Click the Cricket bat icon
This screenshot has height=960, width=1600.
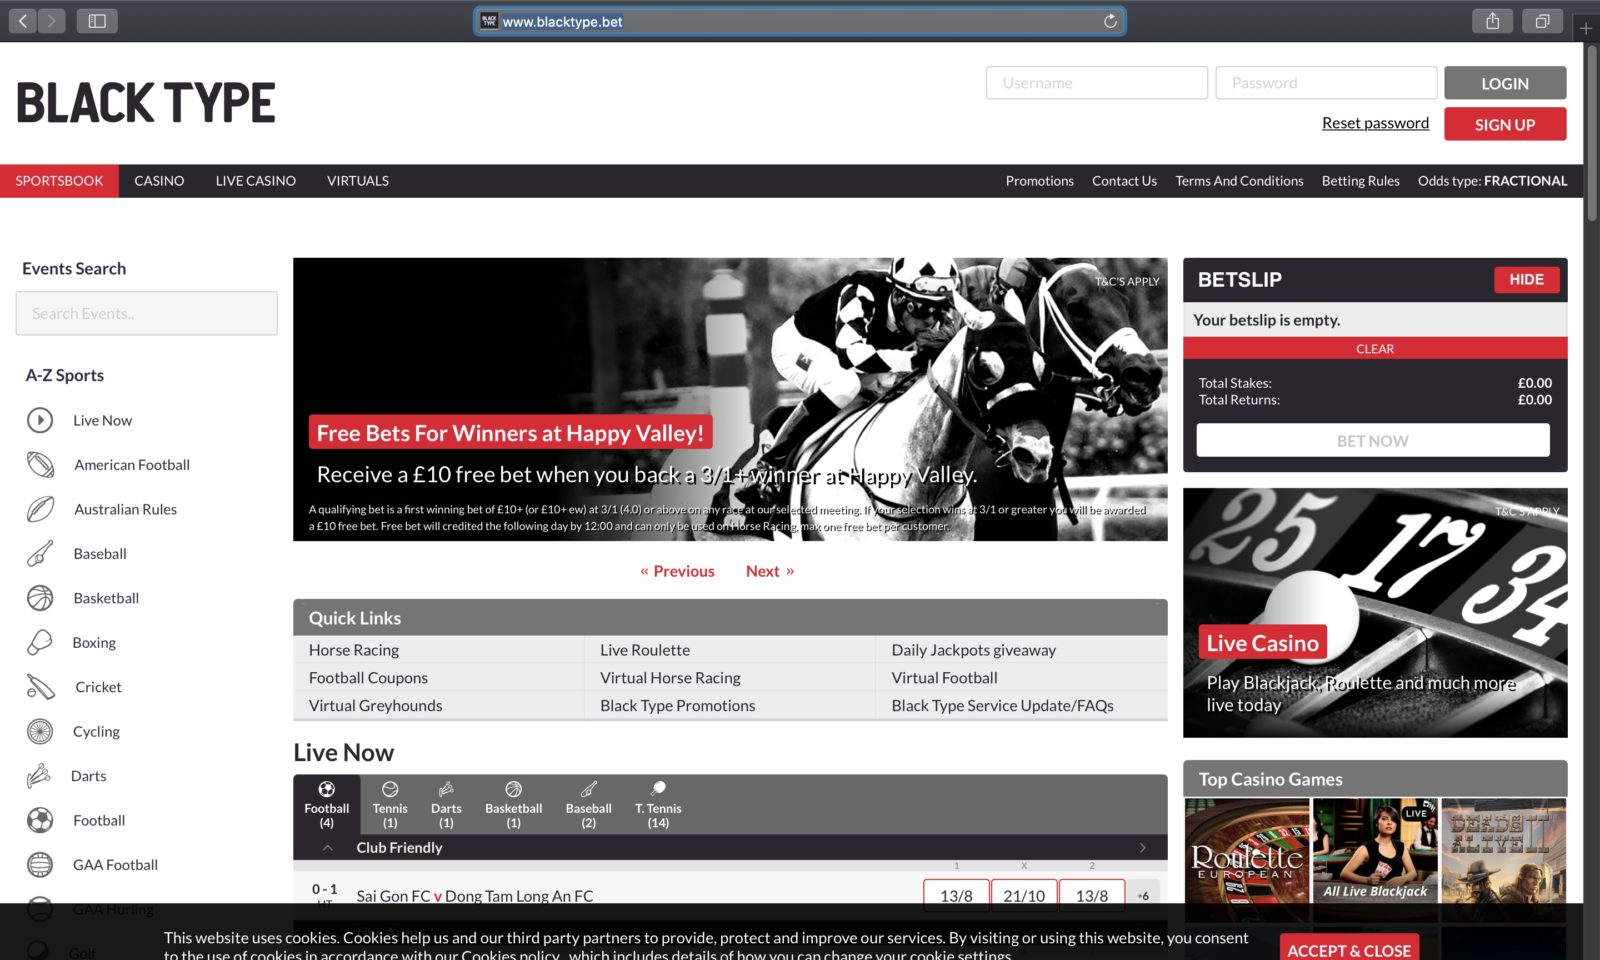(x=39, y=687)
